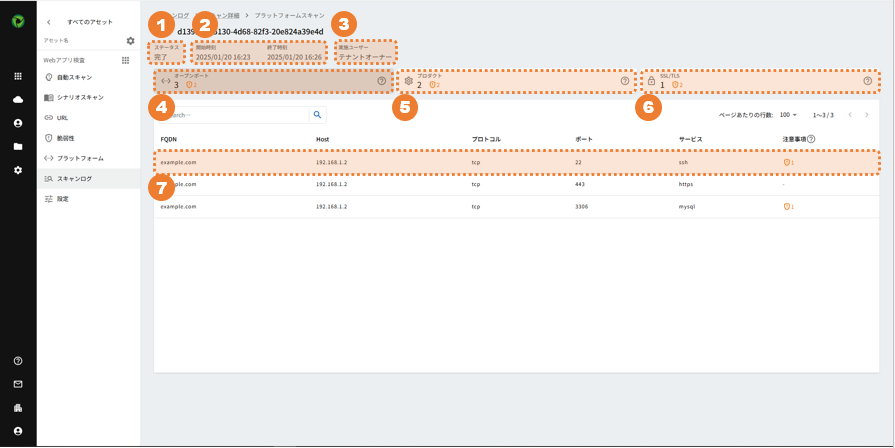The image size is (895, 448).
Task: Open シナリオスキャン in the sidebar
Action: point(88,98)
